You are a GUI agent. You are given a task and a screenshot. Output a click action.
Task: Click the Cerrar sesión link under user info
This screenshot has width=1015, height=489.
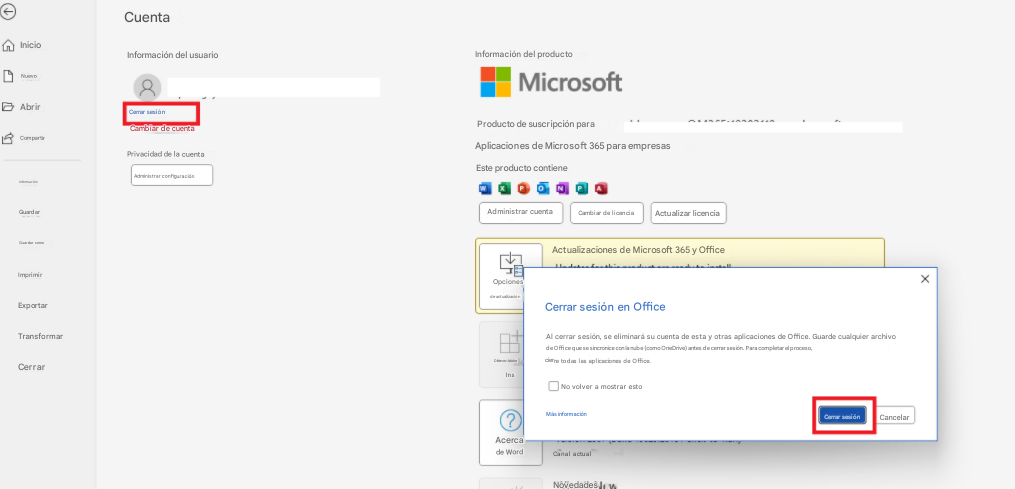(147, 112)
